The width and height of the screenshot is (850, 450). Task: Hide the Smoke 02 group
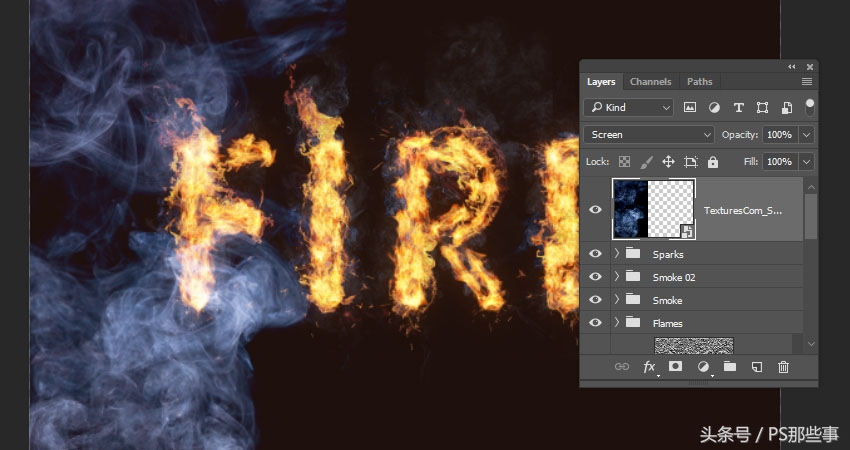click(x=595, y=277)
